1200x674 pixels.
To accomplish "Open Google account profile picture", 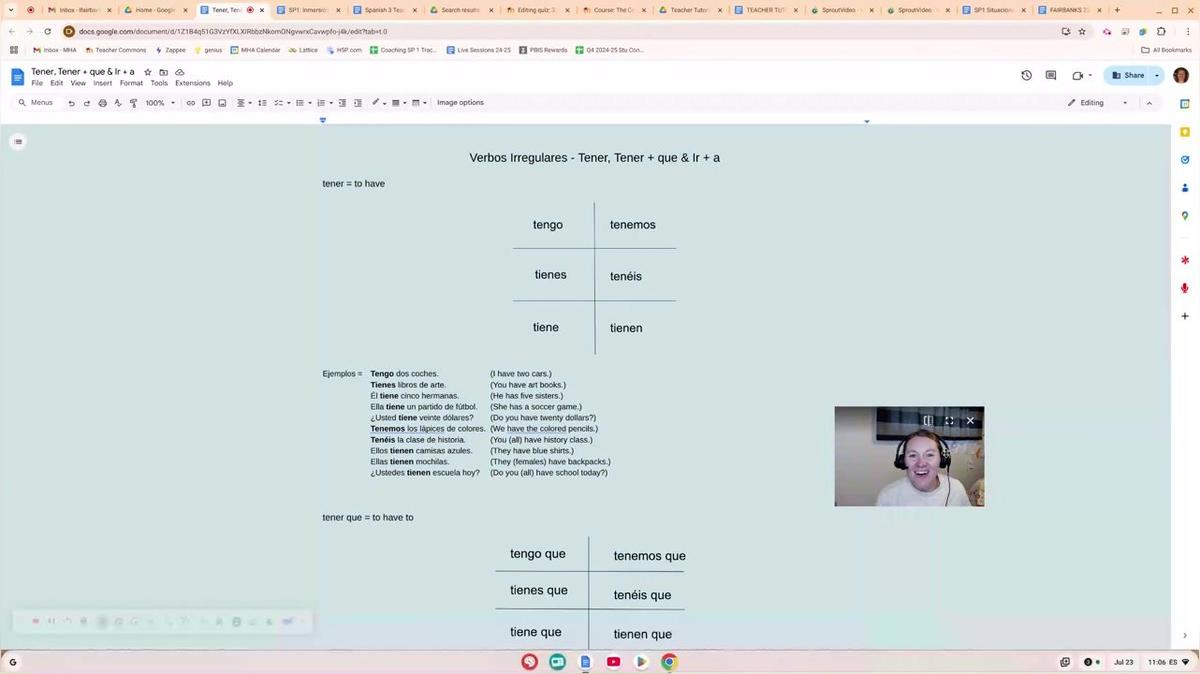I will 1181,75.
